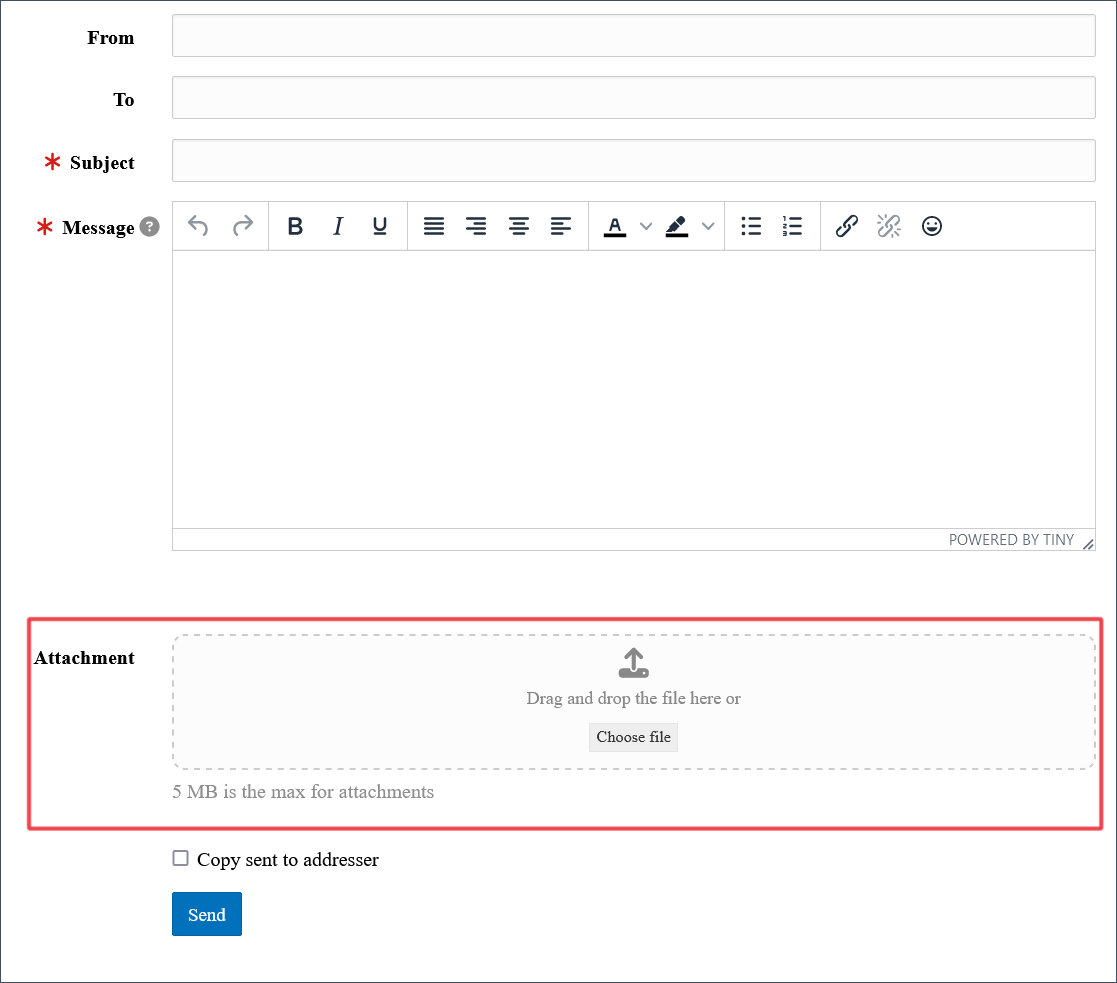1117x983 pixels.
Task: Click the Undo arrow in the editor toolbar
Action: (198, 227)
